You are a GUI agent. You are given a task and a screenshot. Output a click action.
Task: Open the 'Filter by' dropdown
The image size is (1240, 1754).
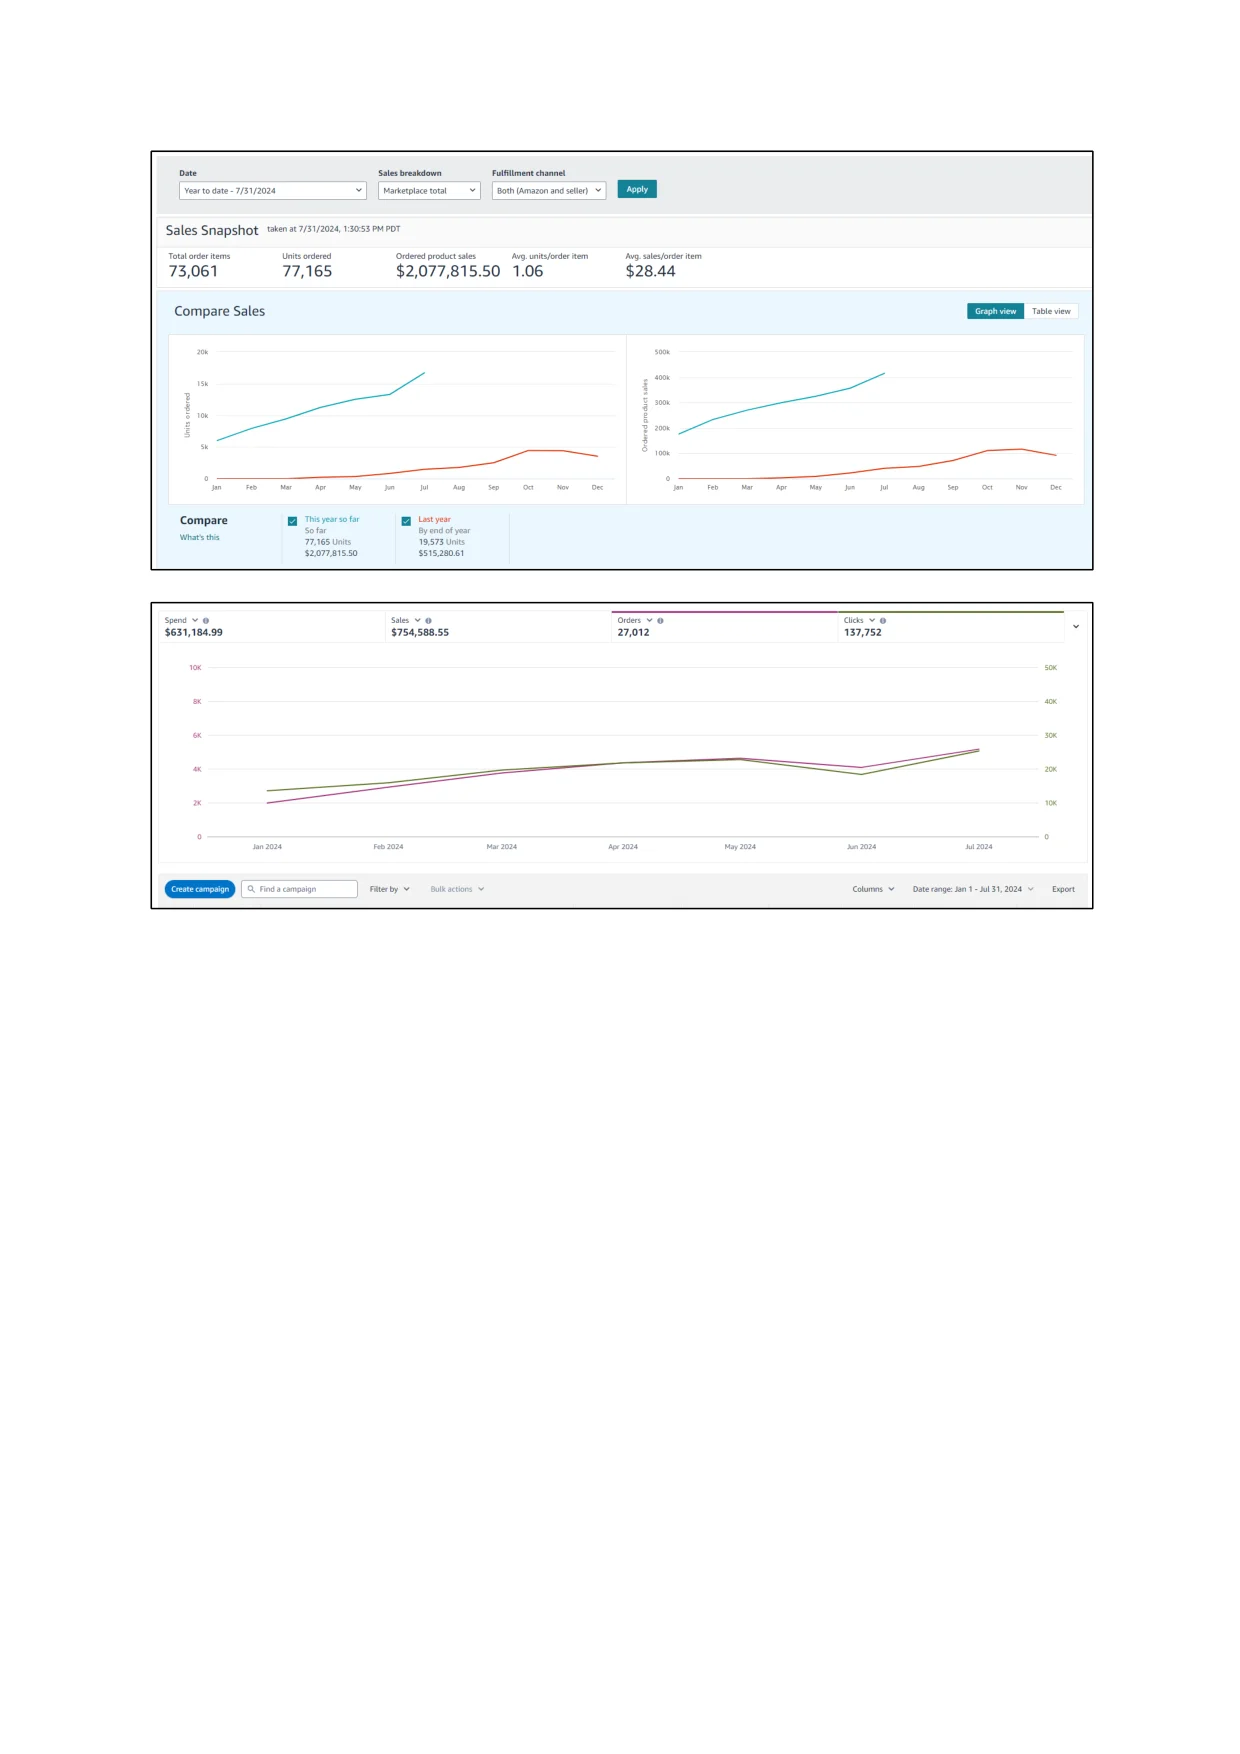coord(390,889)
